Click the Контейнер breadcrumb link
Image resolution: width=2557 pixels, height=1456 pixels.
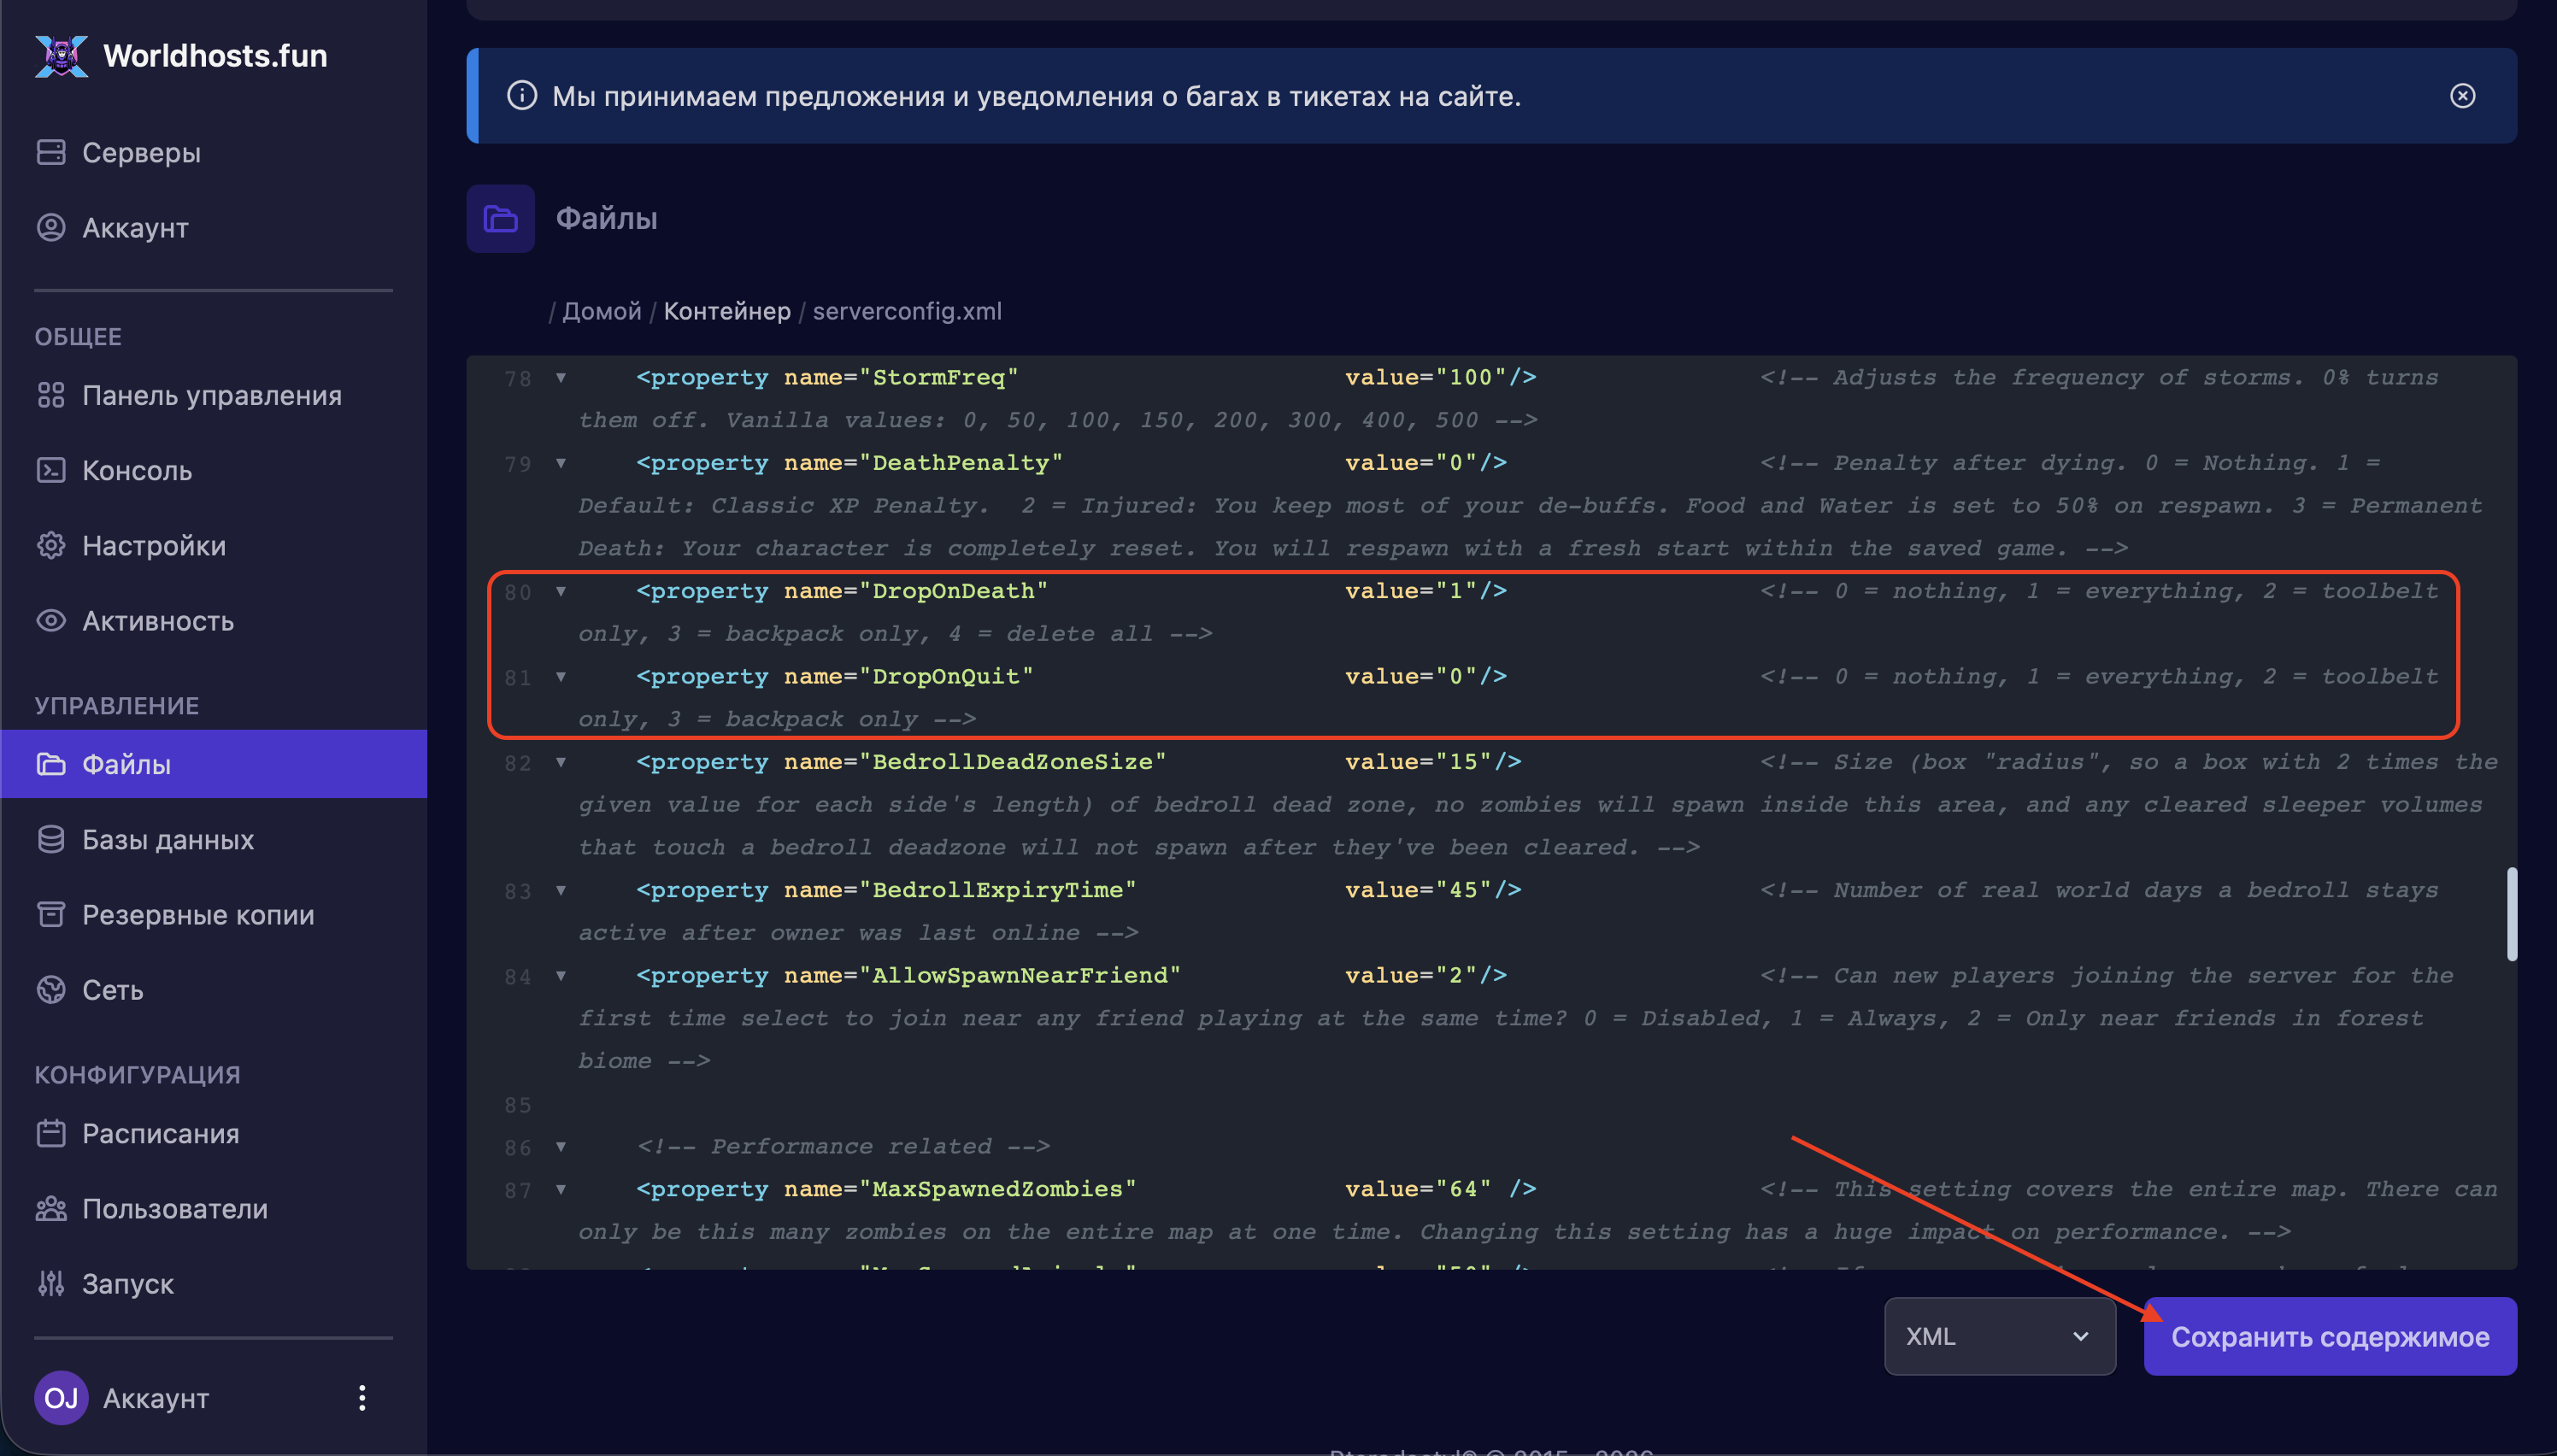tap(727, 311)
